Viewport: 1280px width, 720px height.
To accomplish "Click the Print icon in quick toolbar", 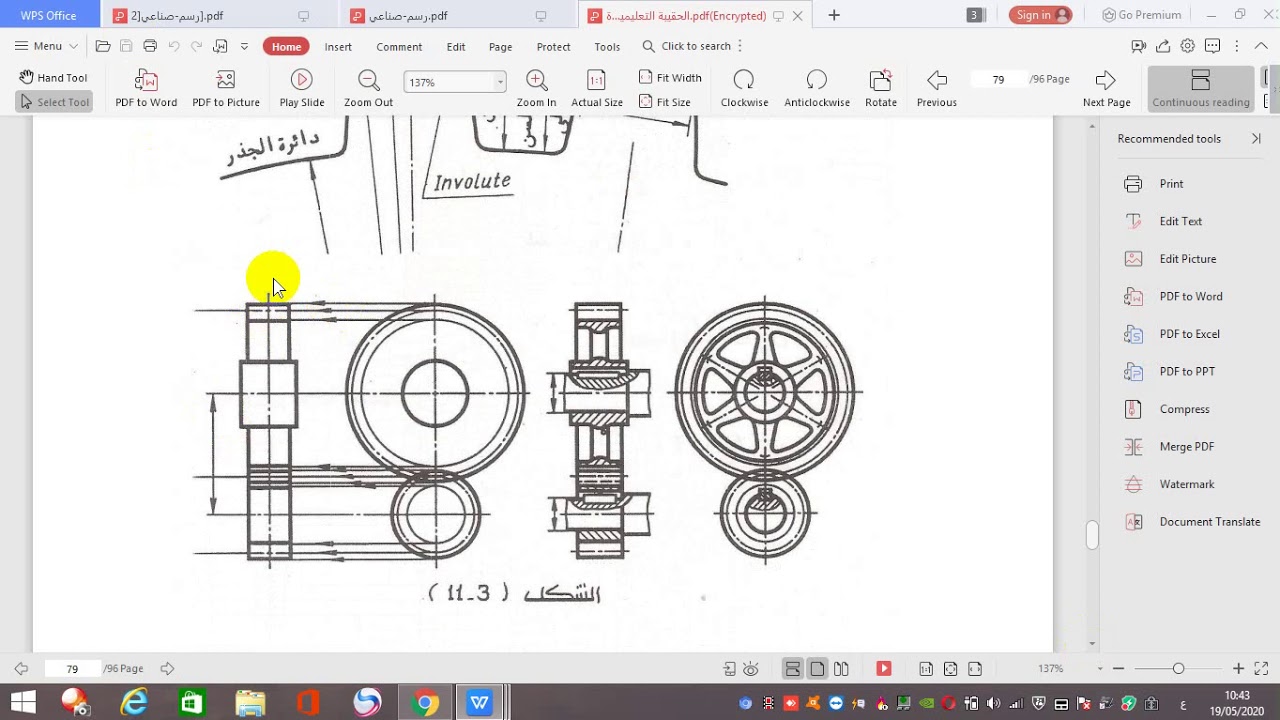I will pos(150,46).
